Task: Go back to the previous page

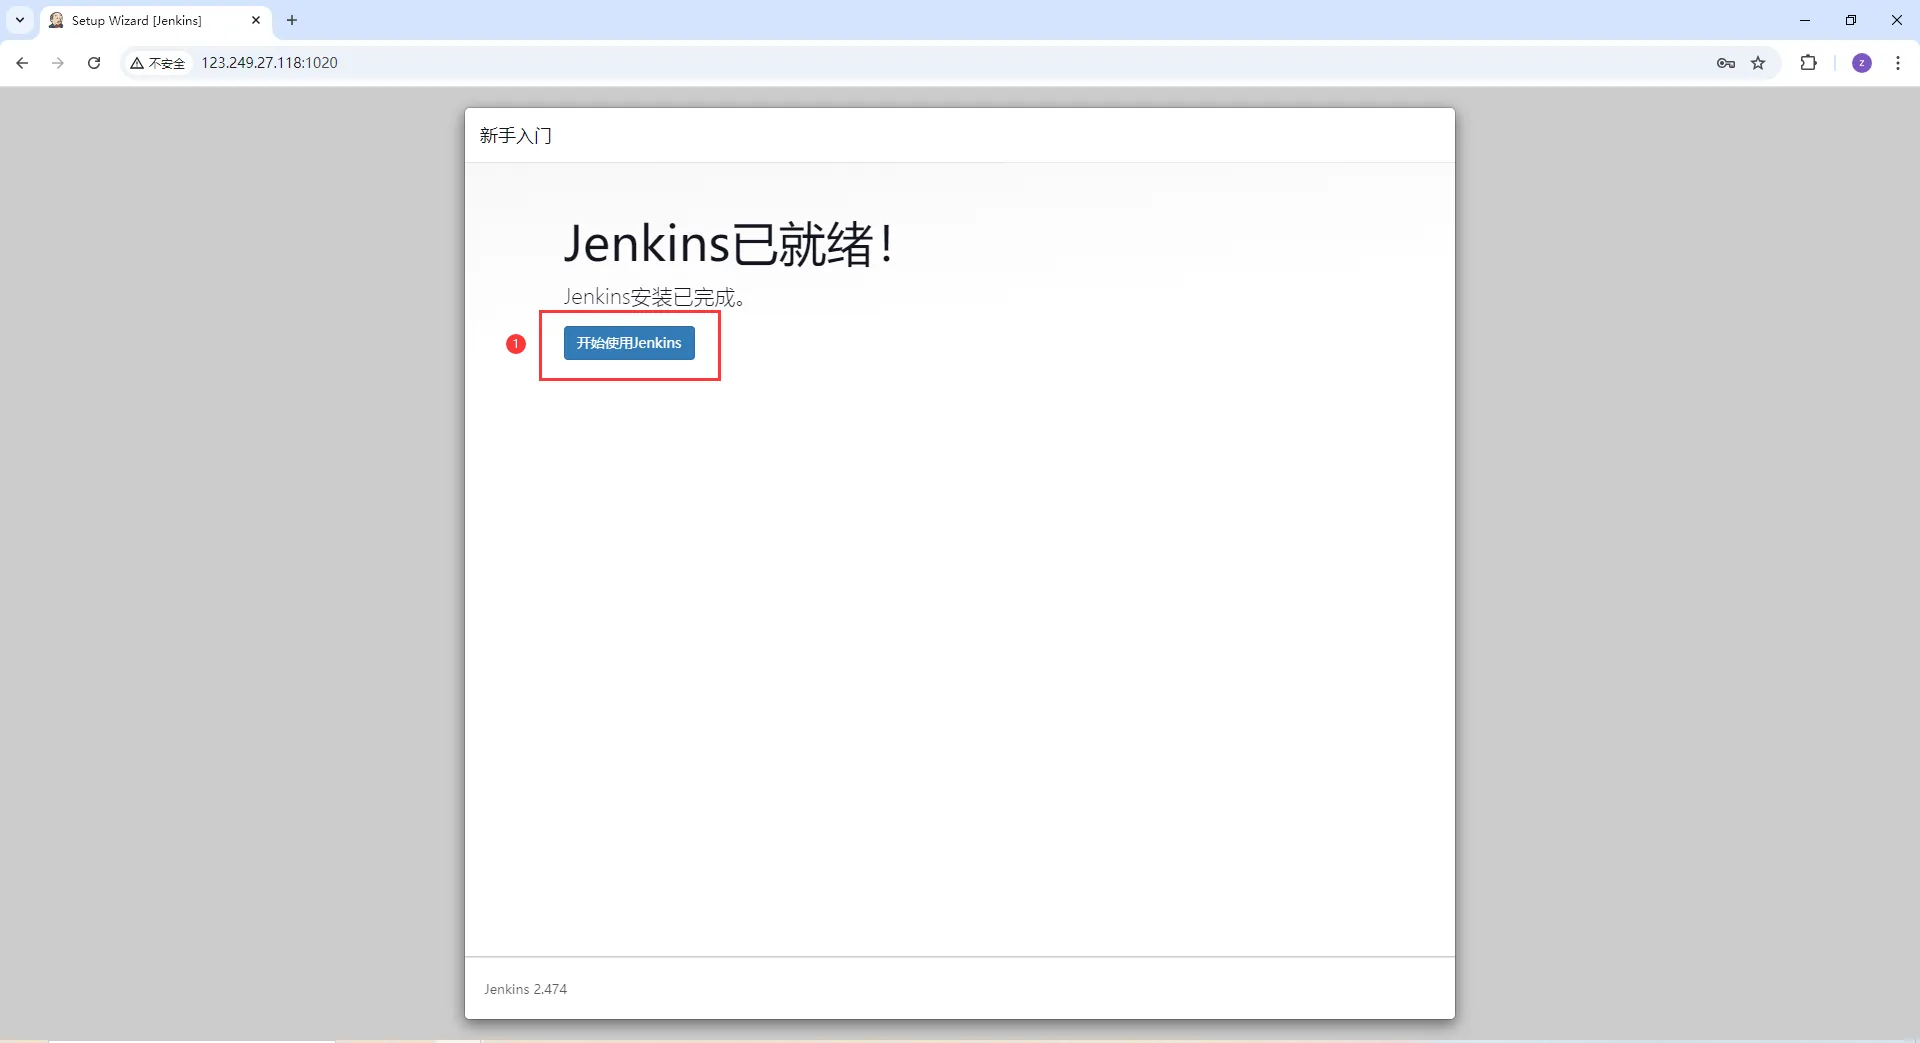Action: click(22, 63)
